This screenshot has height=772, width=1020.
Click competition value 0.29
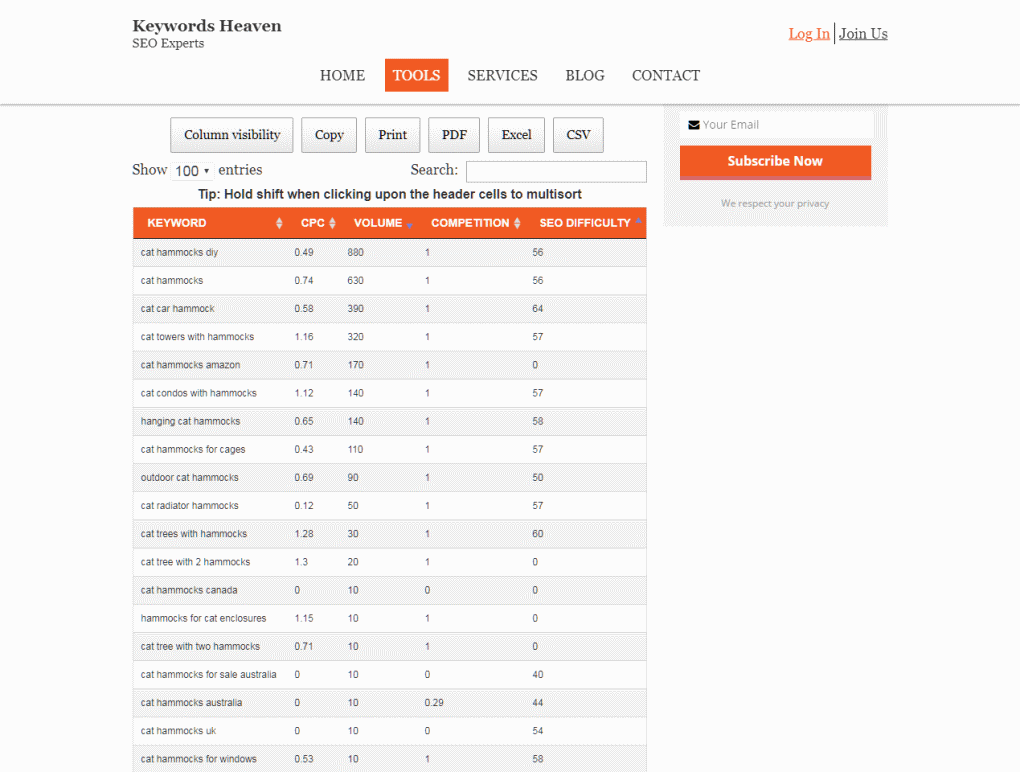(434, 703)
